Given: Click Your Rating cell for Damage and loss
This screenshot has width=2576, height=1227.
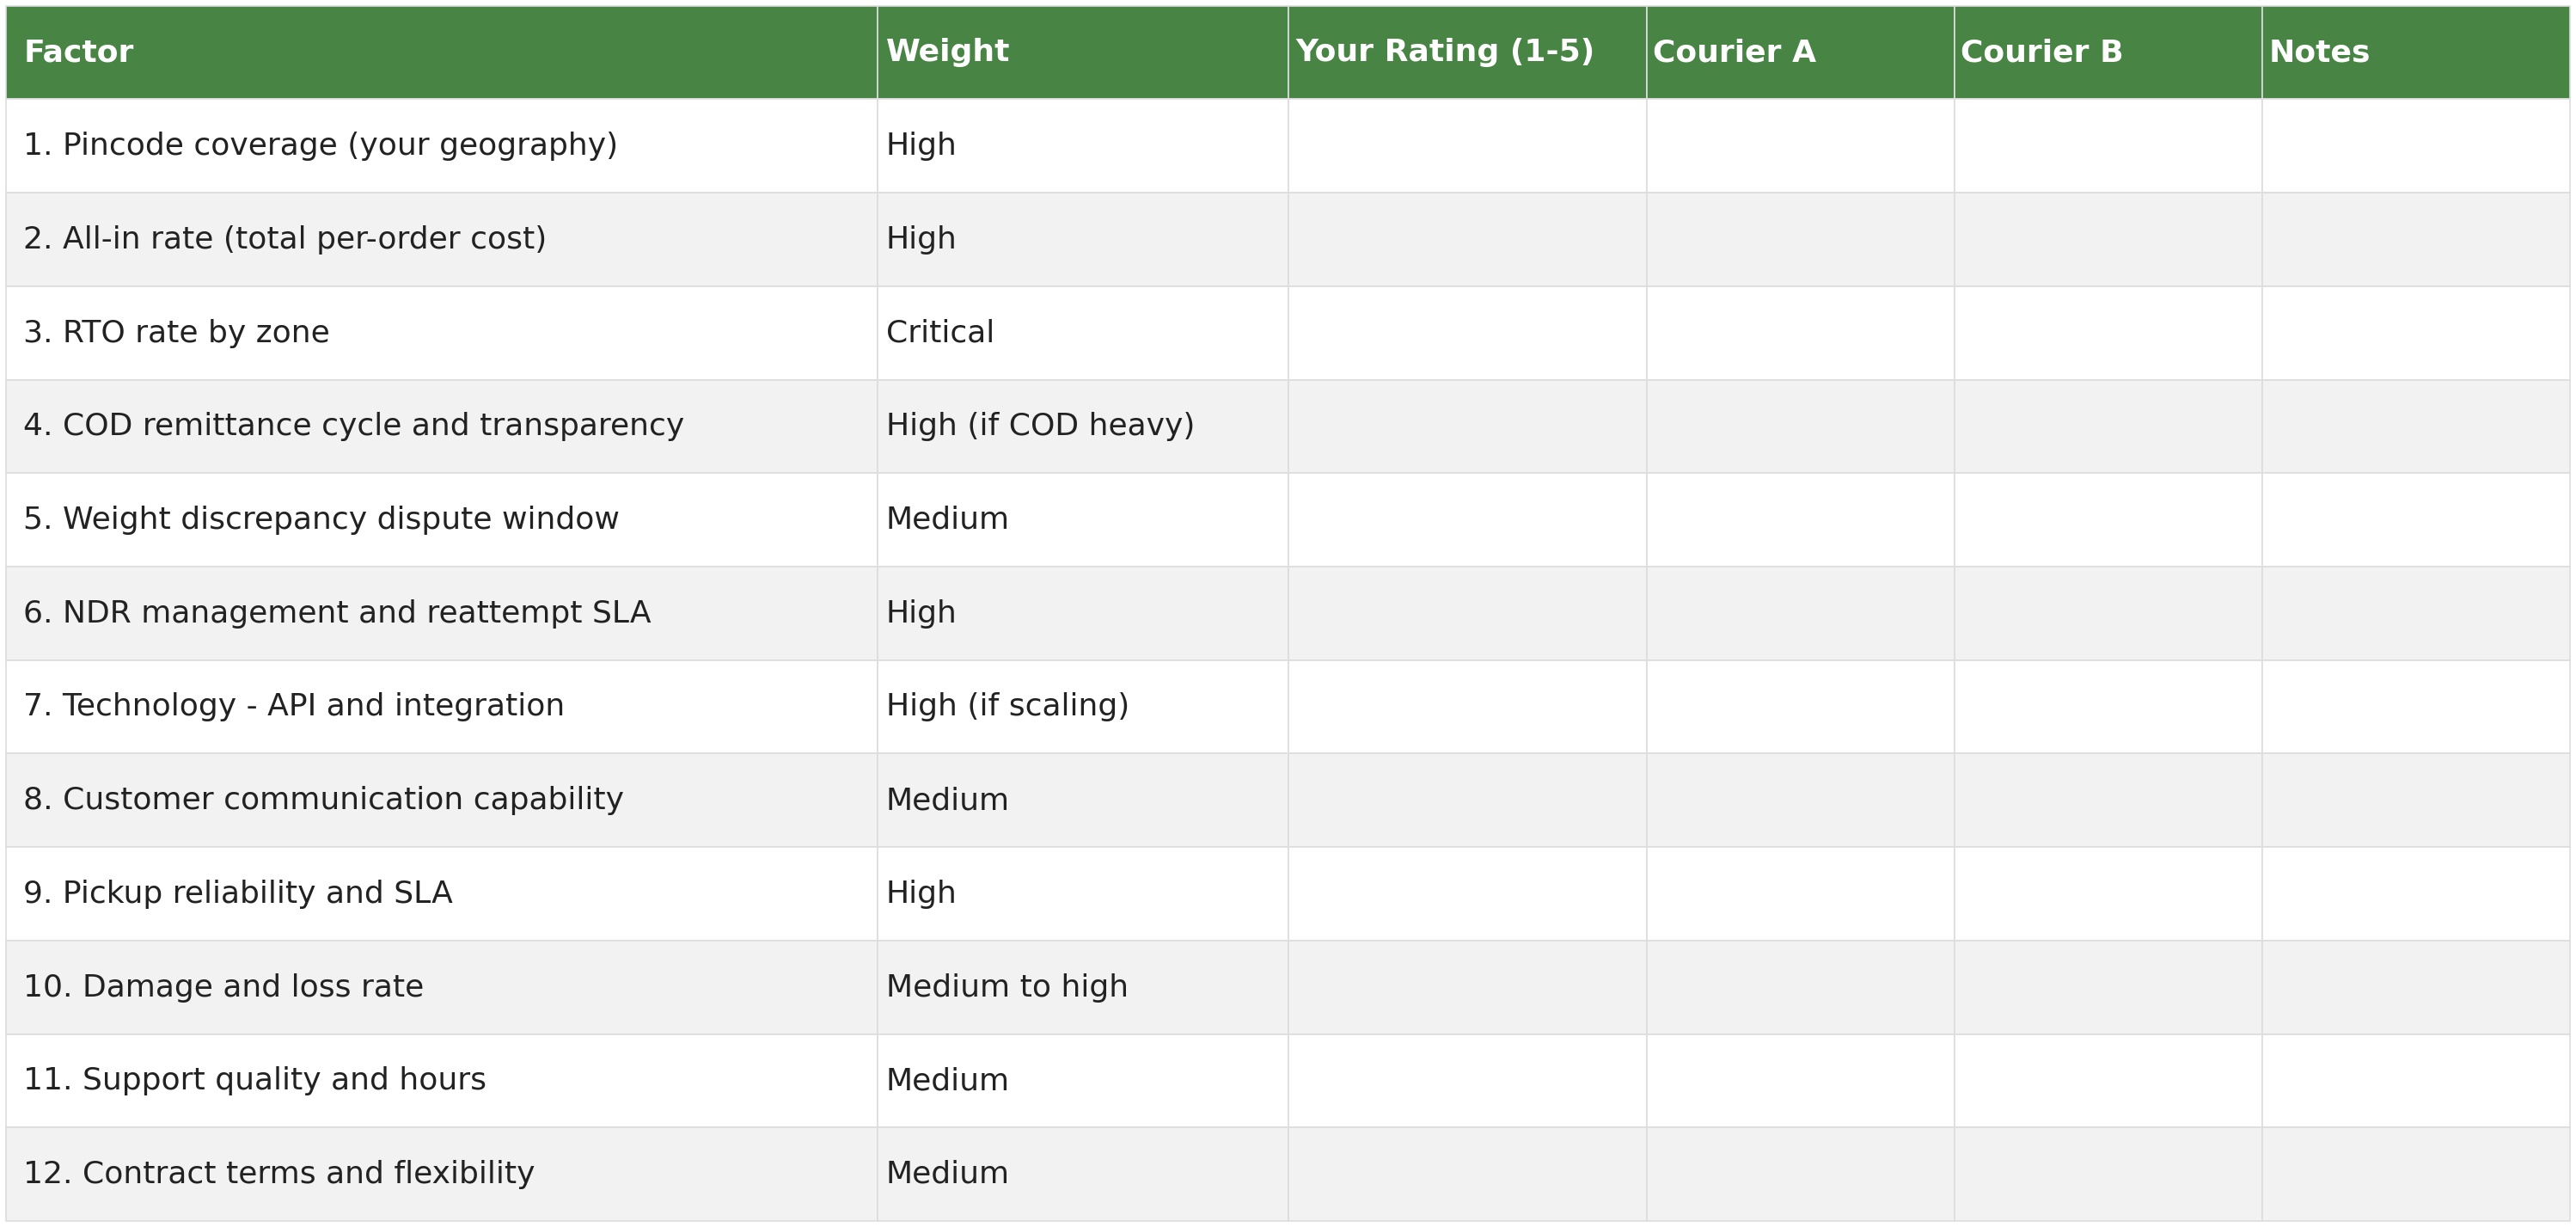Looking at the screenshot, I should coord(1467,987).
